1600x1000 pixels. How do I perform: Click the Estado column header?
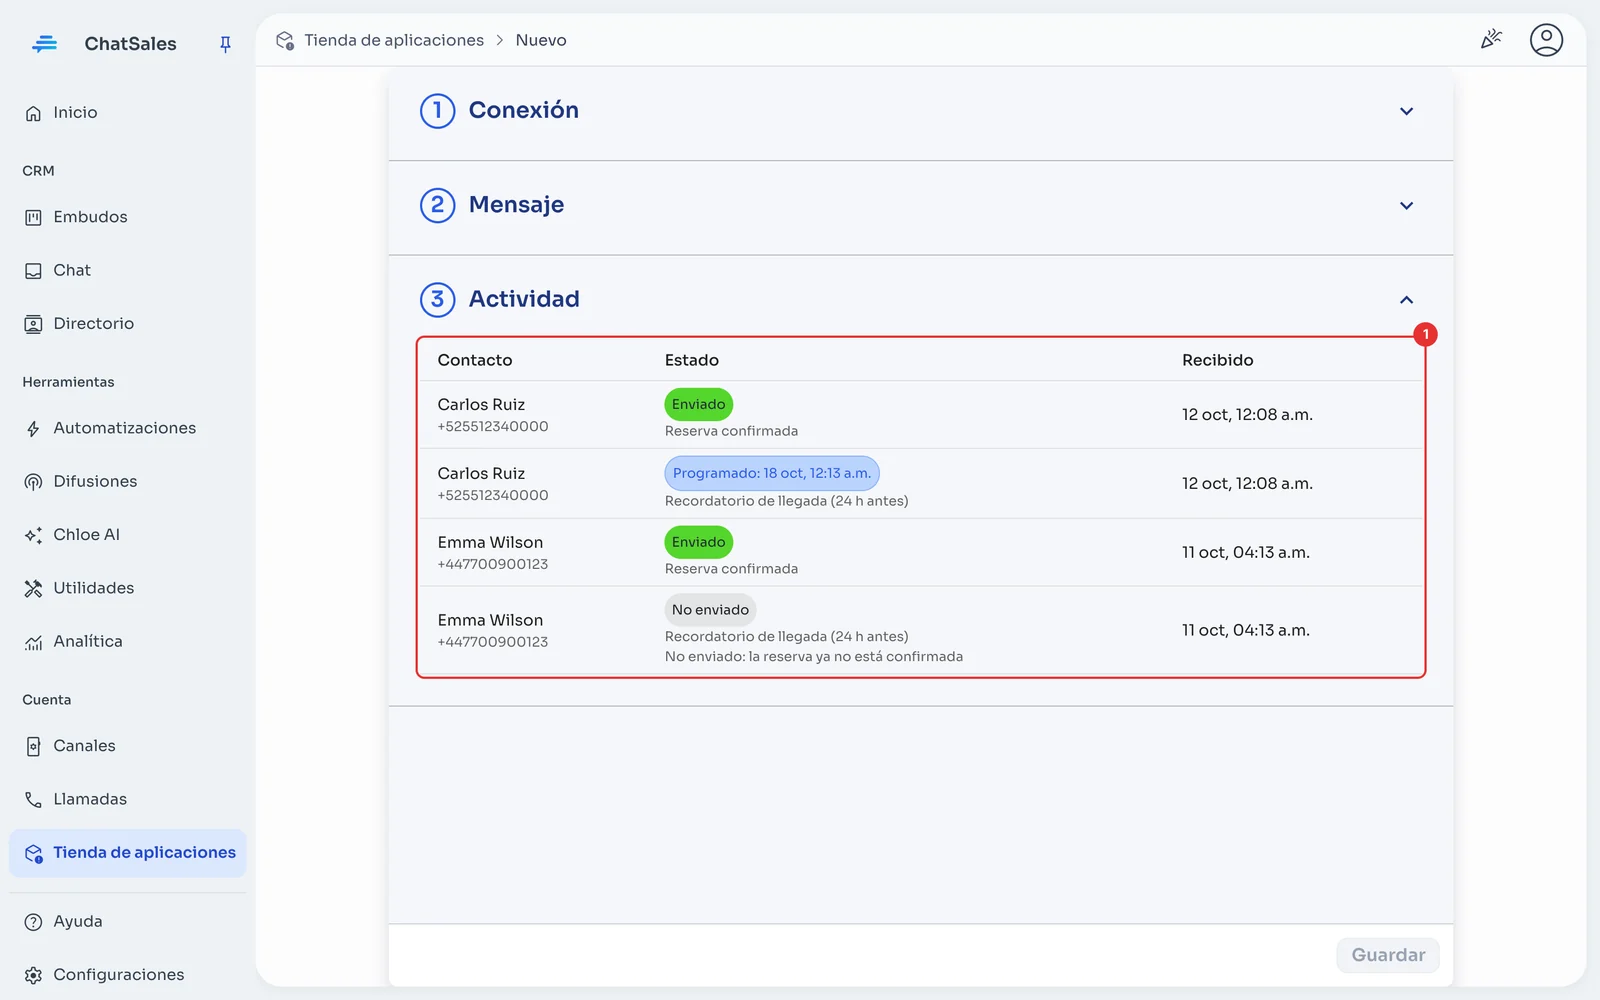point(692,360)
